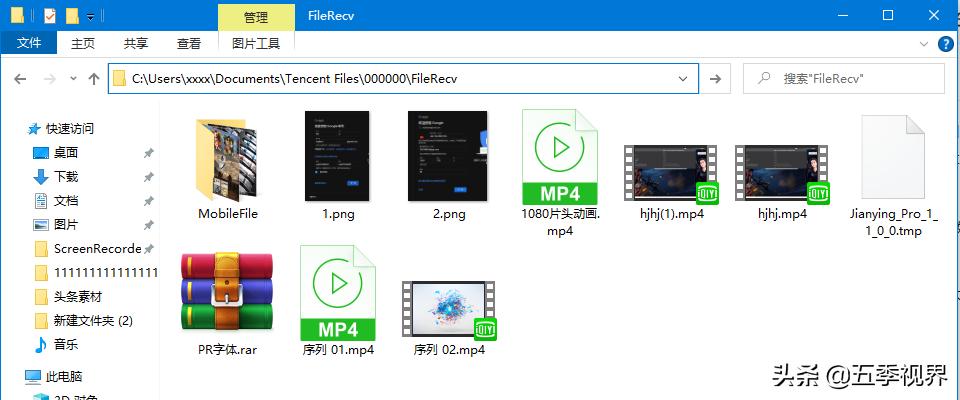Expand the ribbon with the chevron
This screenshot has height=400, width=960.
pyautogui.click(x=924, y=44)
